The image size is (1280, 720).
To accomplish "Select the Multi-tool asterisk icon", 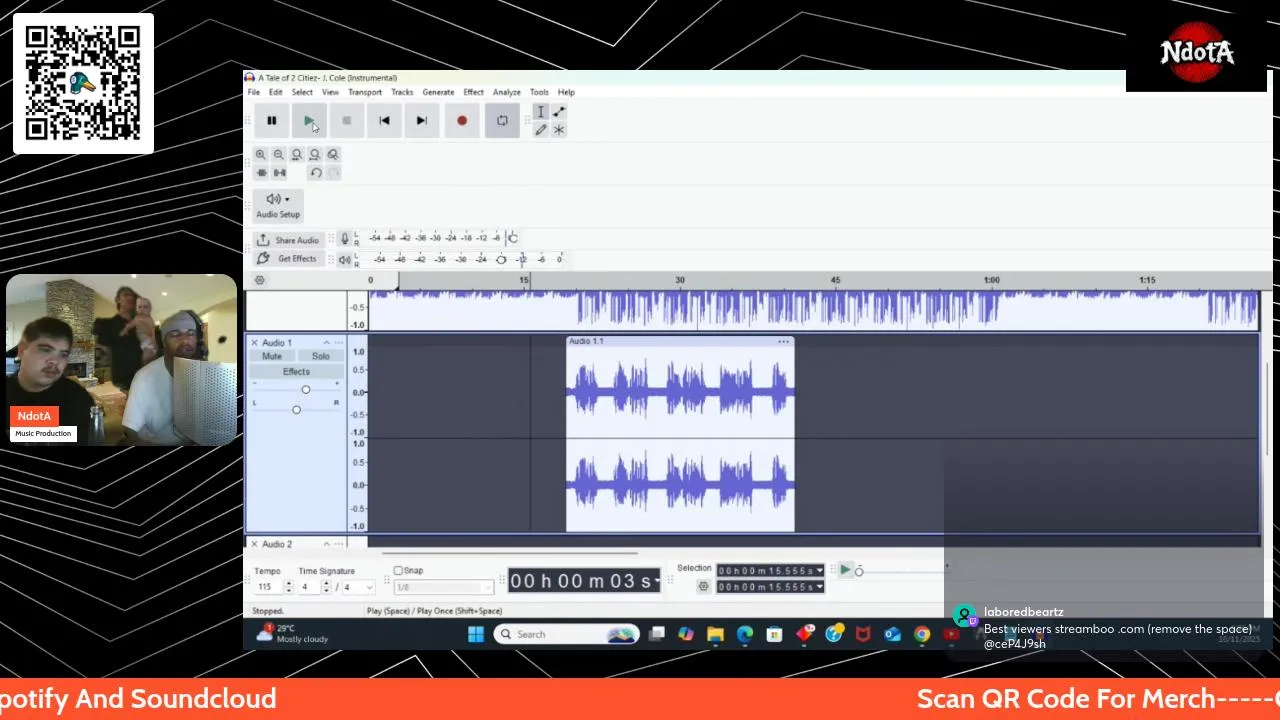I will 559,130.
